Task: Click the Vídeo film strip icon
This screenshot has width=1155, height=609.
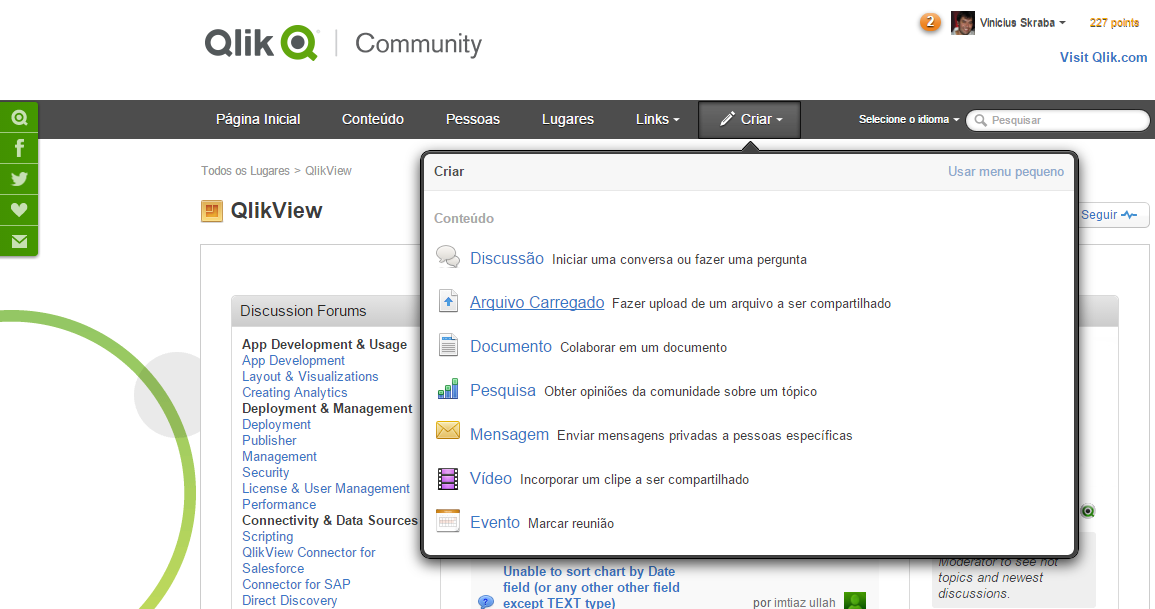Action: (x=448, y=479)
